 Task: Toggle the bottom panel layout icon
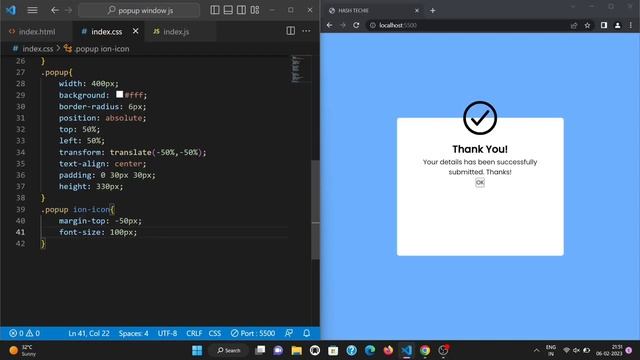tap(228, 10)
